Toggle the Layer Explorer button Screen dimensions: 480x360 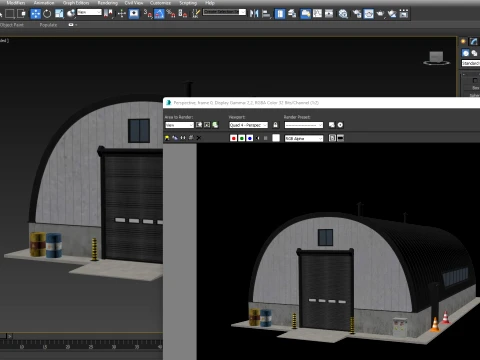(292, 14)
